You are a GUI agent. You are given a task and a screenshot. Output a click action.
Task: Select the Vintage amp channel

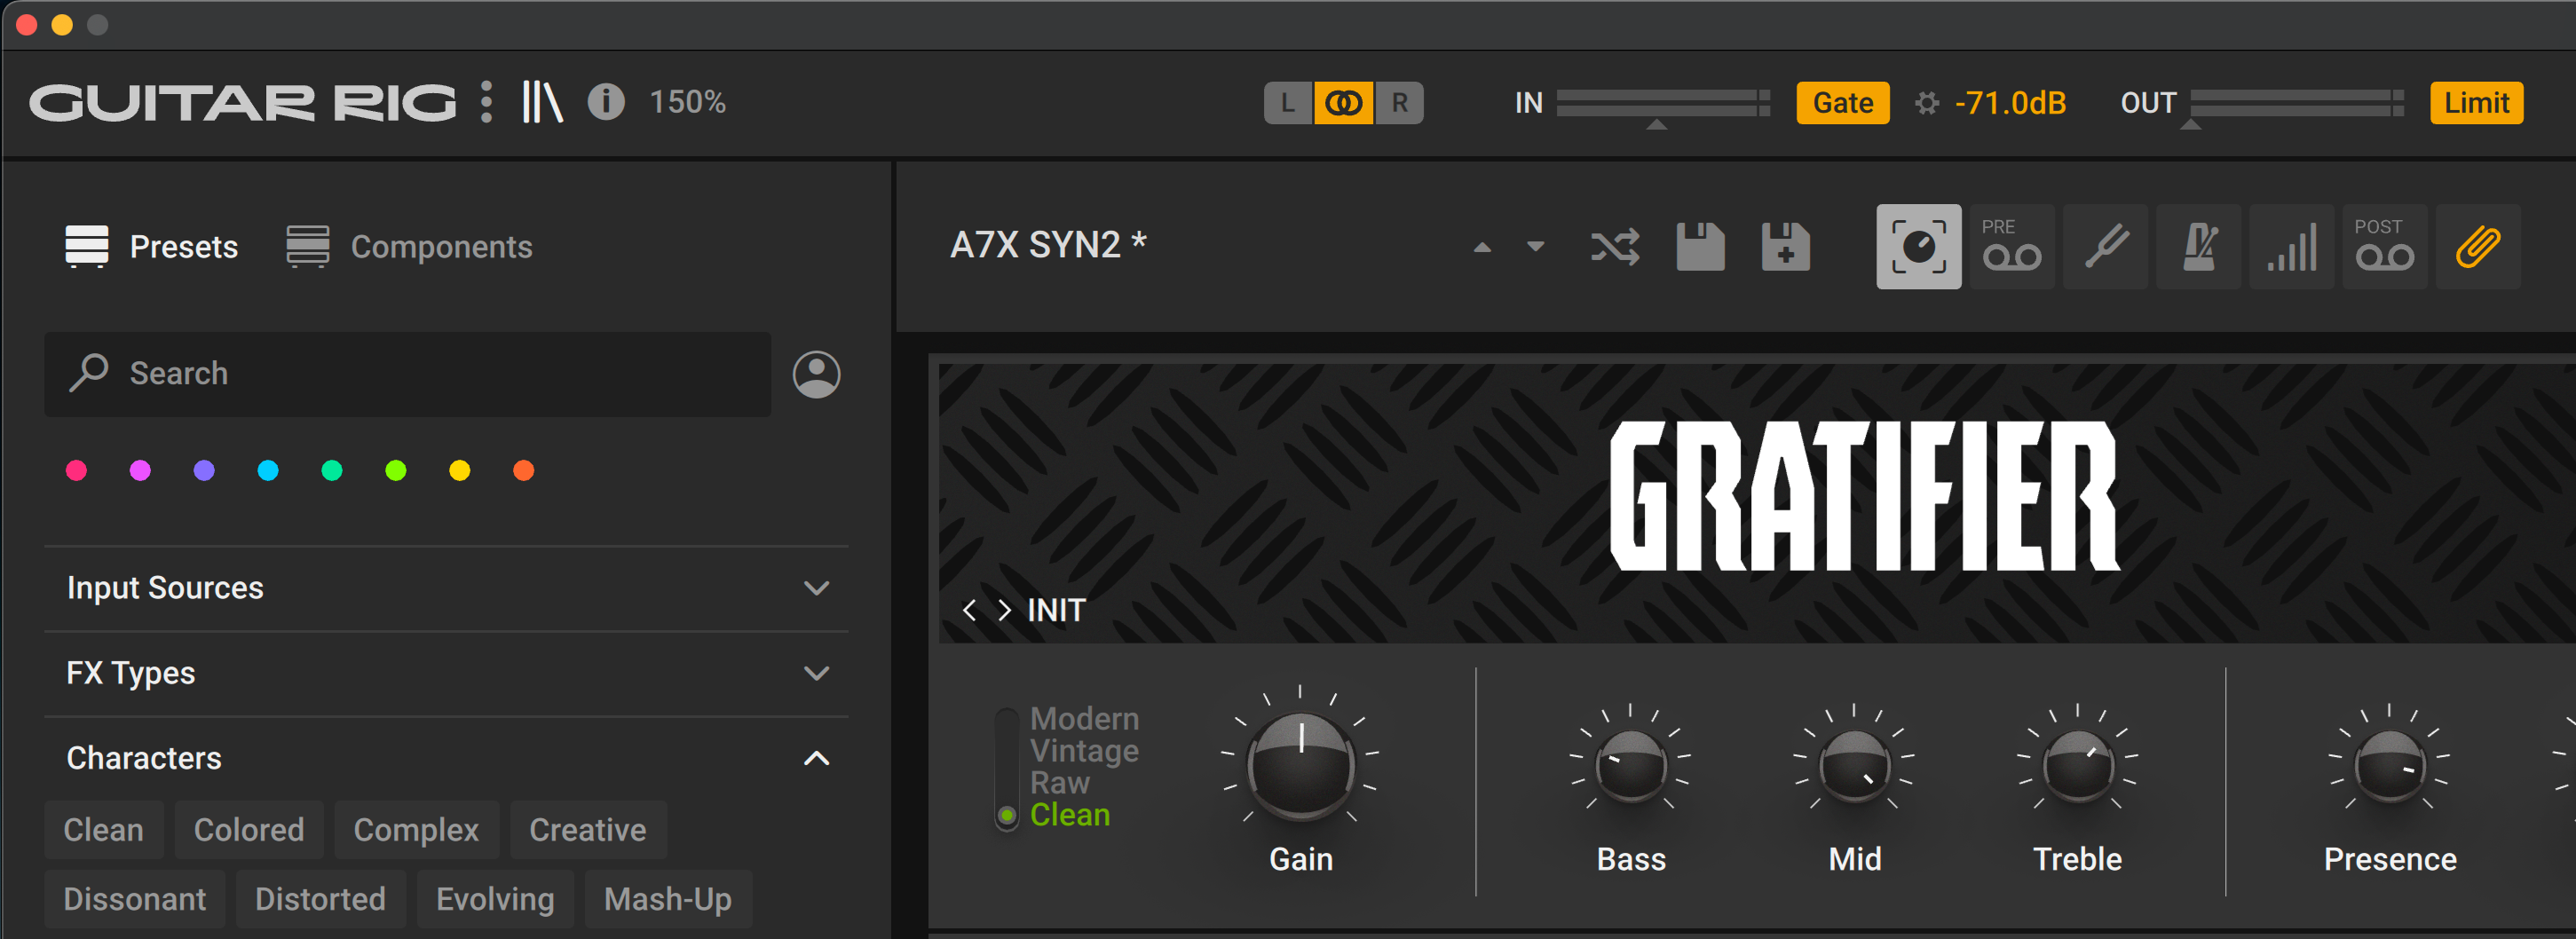[1084, 750]
